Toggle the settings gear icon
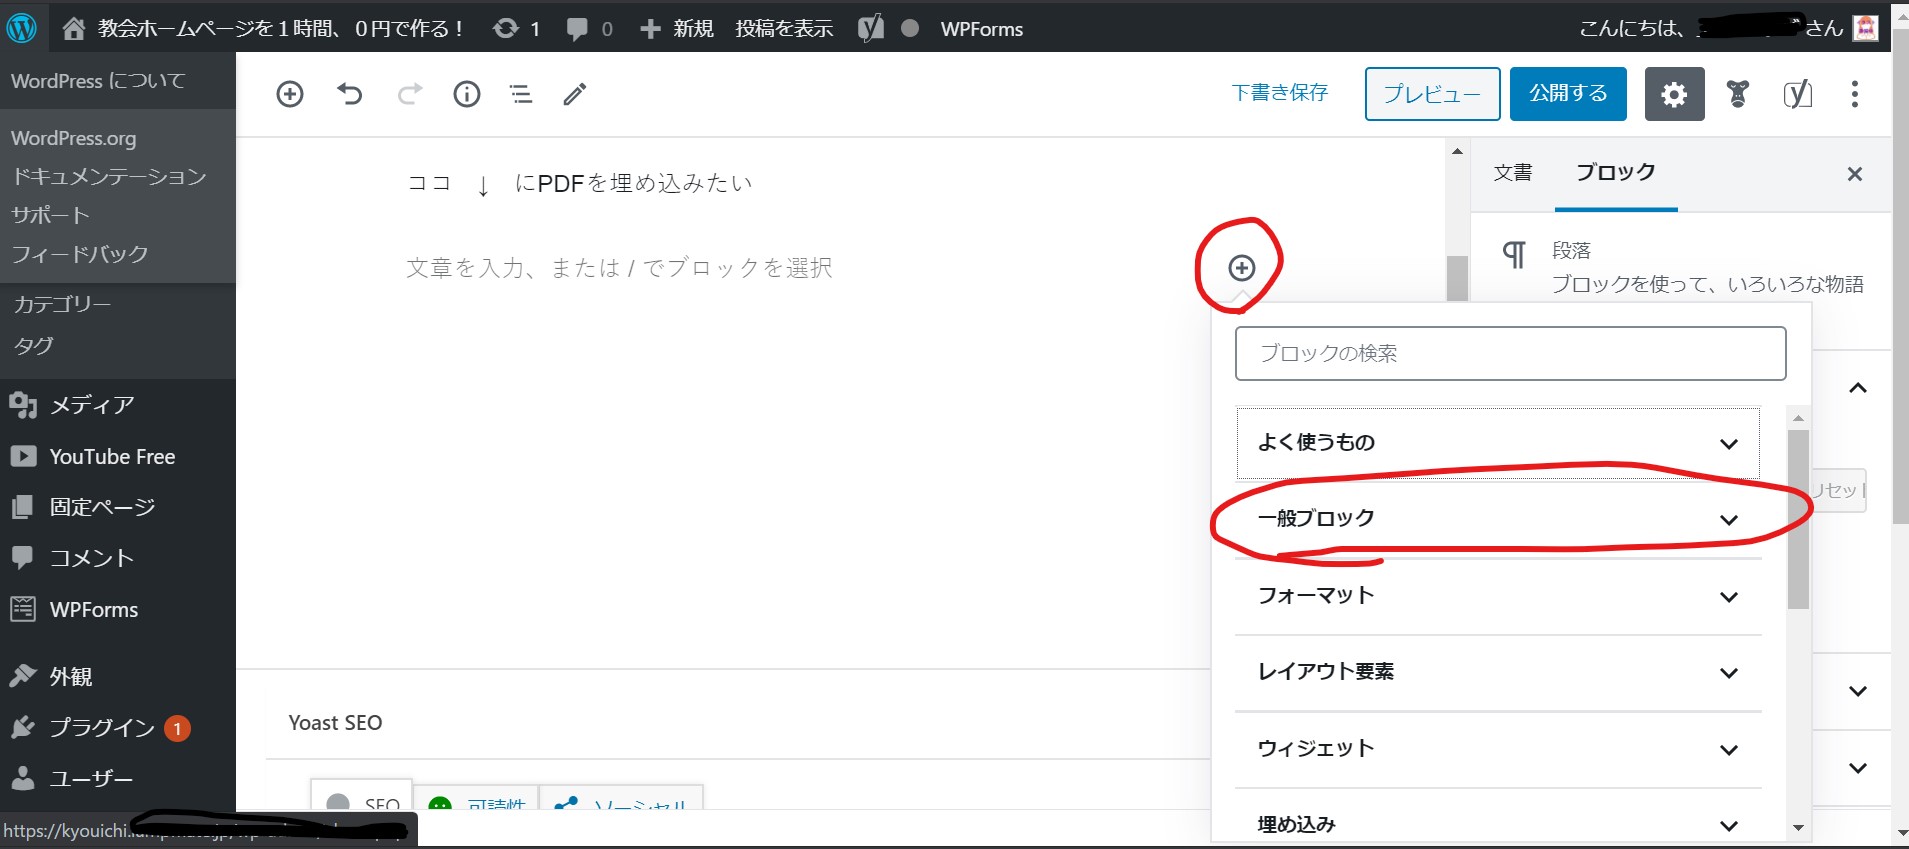The width and height of the screenshot is (1909, 849). tap(1674, 94)
